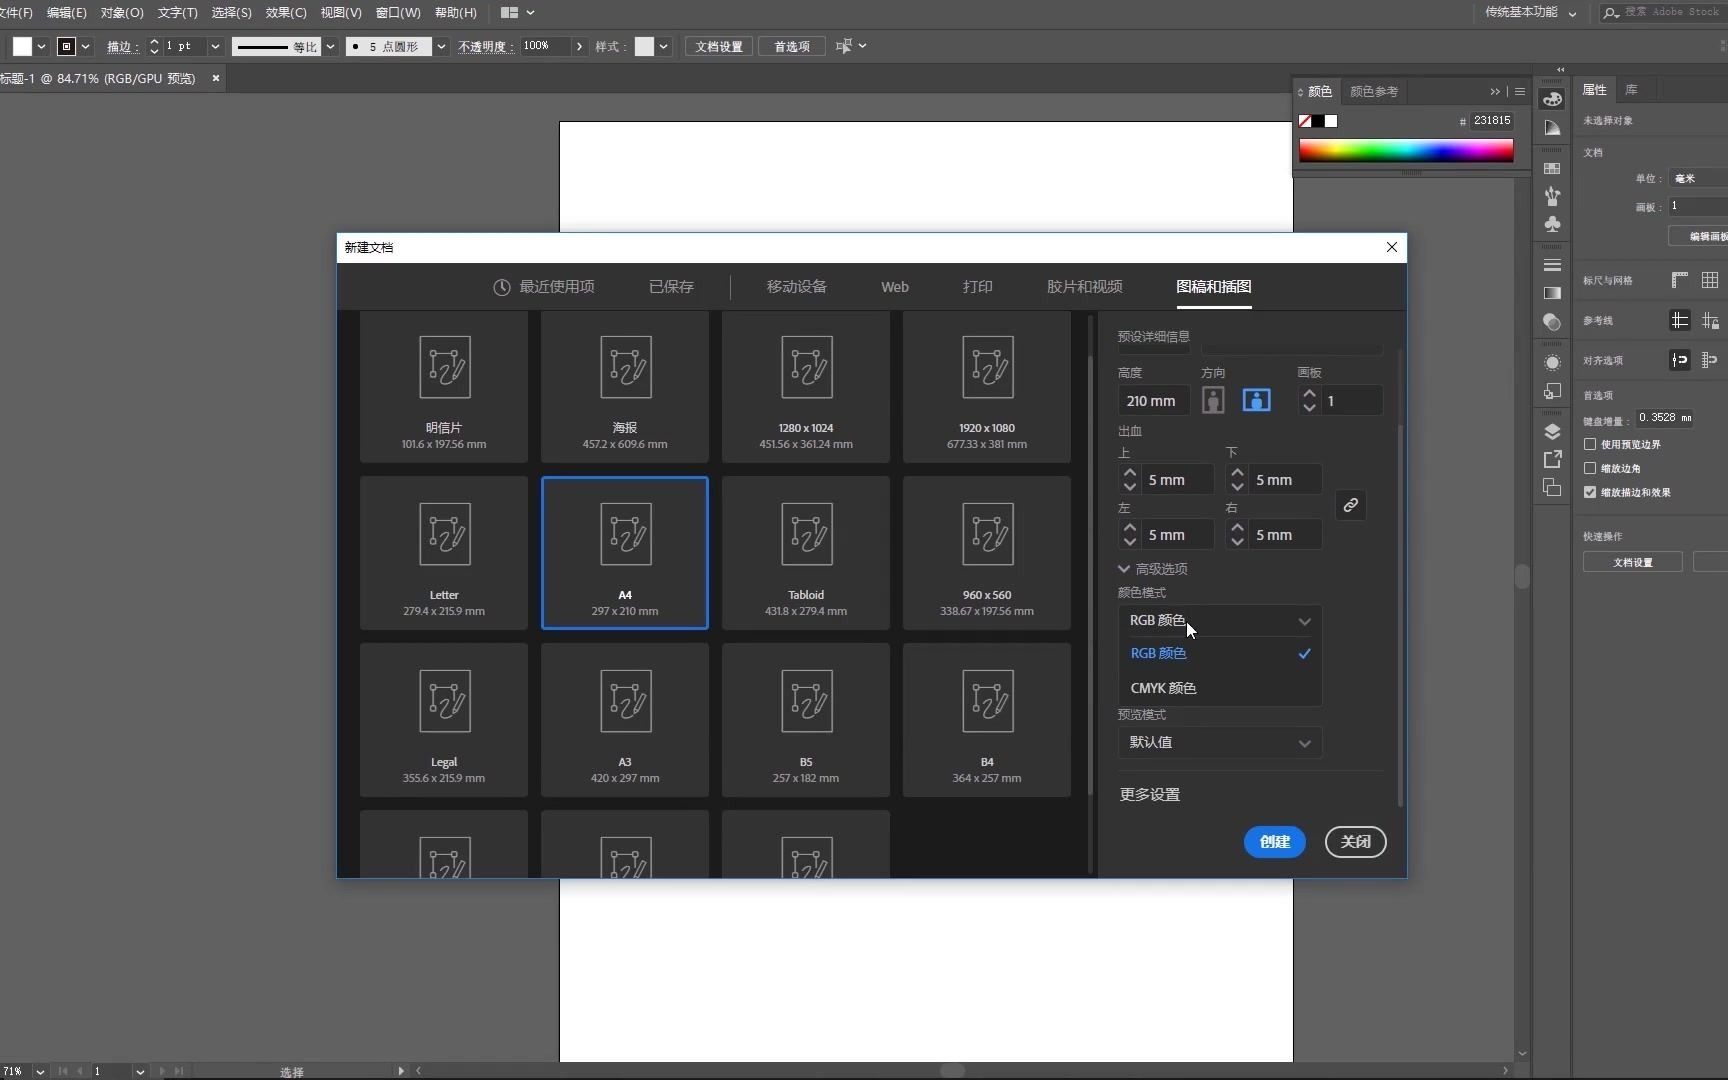Screen dimensions: 1728x1080
Task: Open the Swatches panel icon
Action: pos(1552,168)
